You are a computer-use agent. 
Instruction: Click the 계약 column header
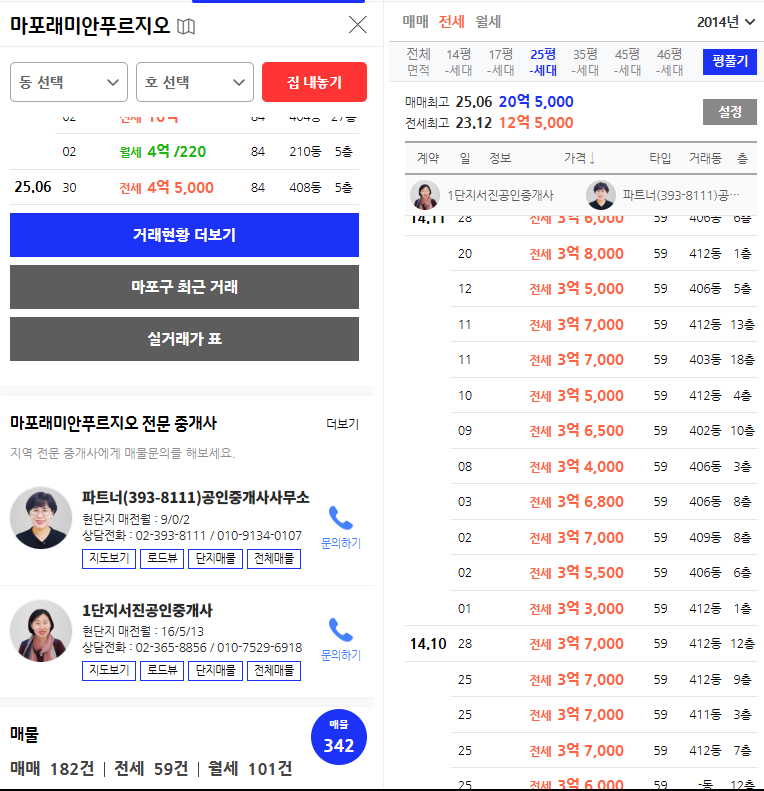click(x=427, y=158)
